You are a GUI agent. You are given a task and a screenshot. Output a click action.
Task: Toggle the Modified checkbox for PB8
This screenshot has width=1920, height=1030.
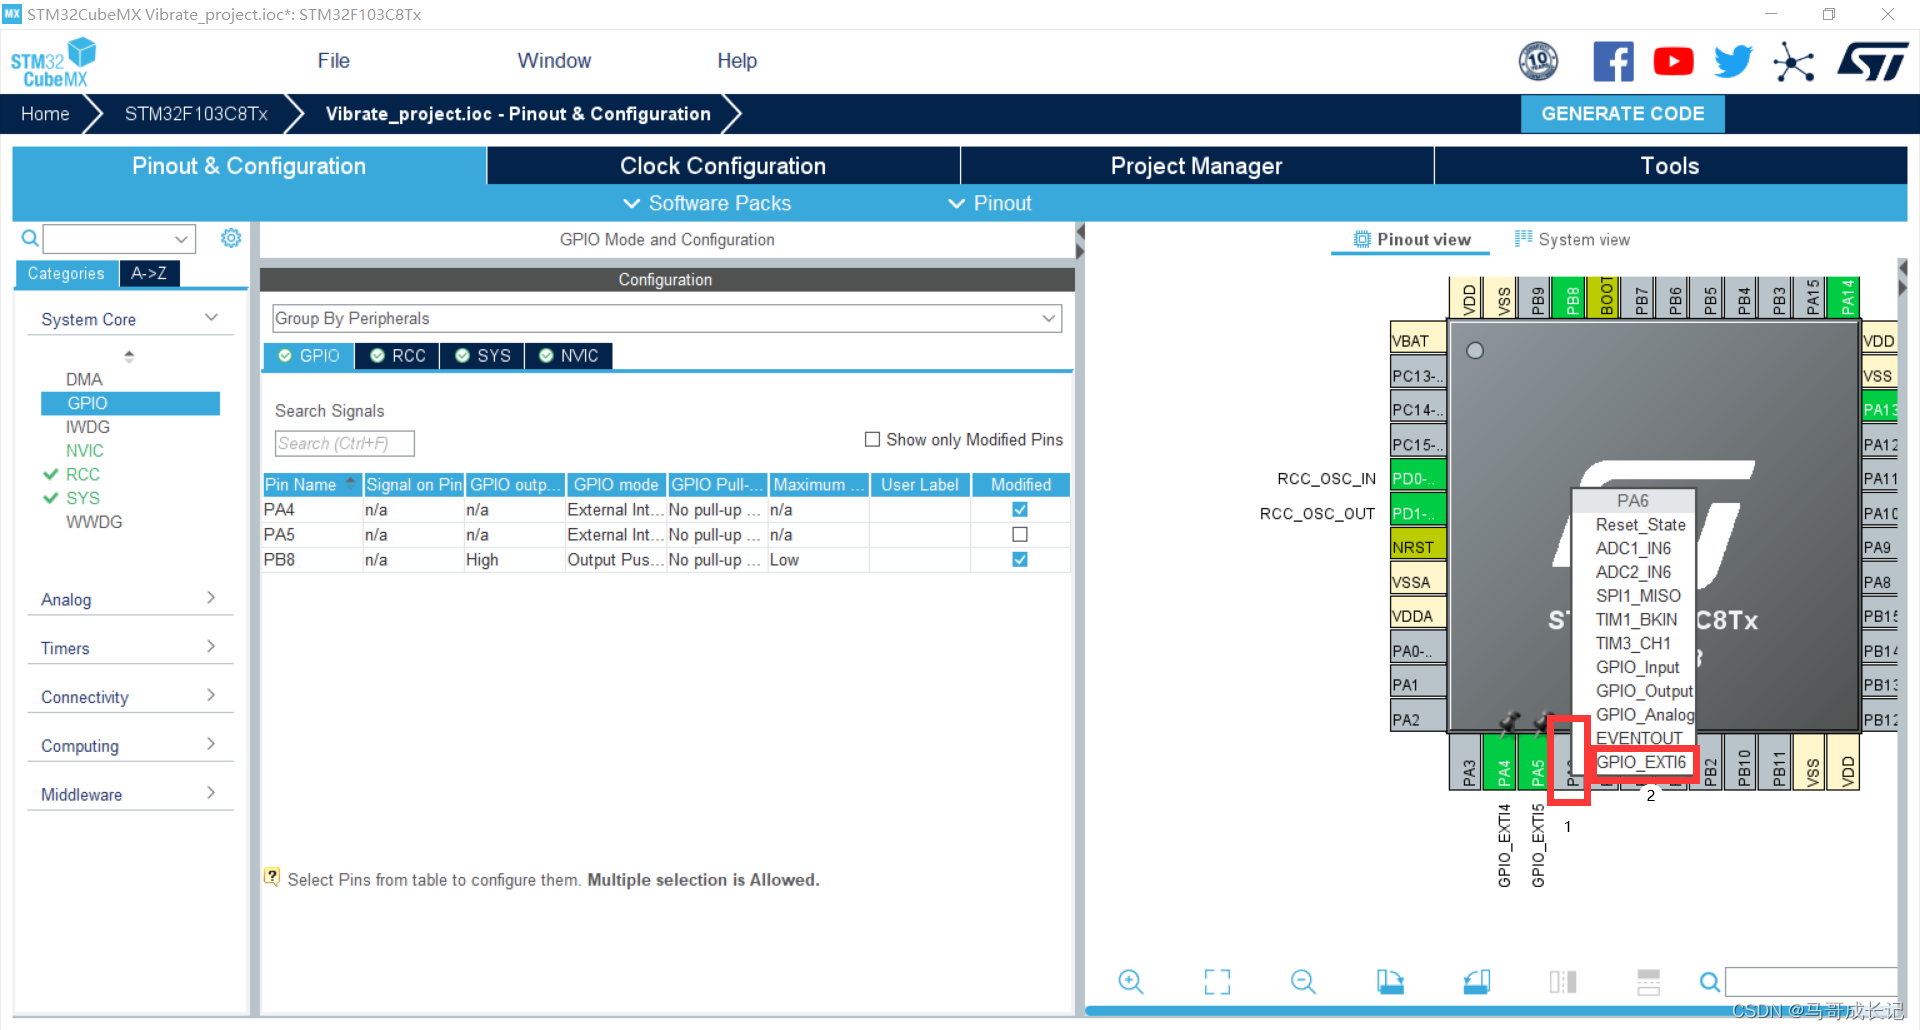[1020, 560]
